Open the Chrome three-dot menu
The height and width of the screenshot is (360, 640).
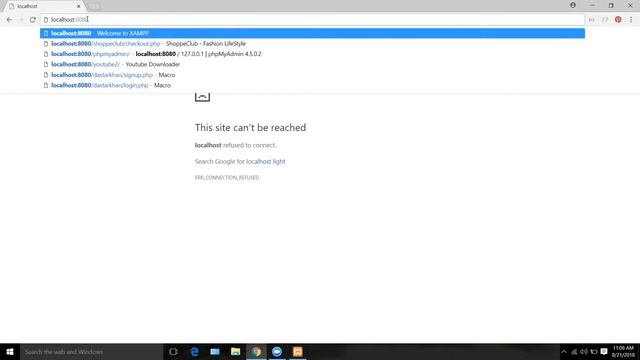click(x=631, y=20)
